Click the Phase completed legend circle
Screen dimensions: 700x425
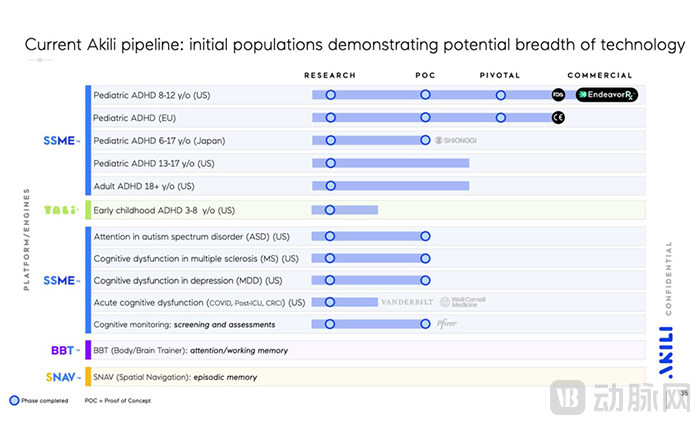(15, 399)
